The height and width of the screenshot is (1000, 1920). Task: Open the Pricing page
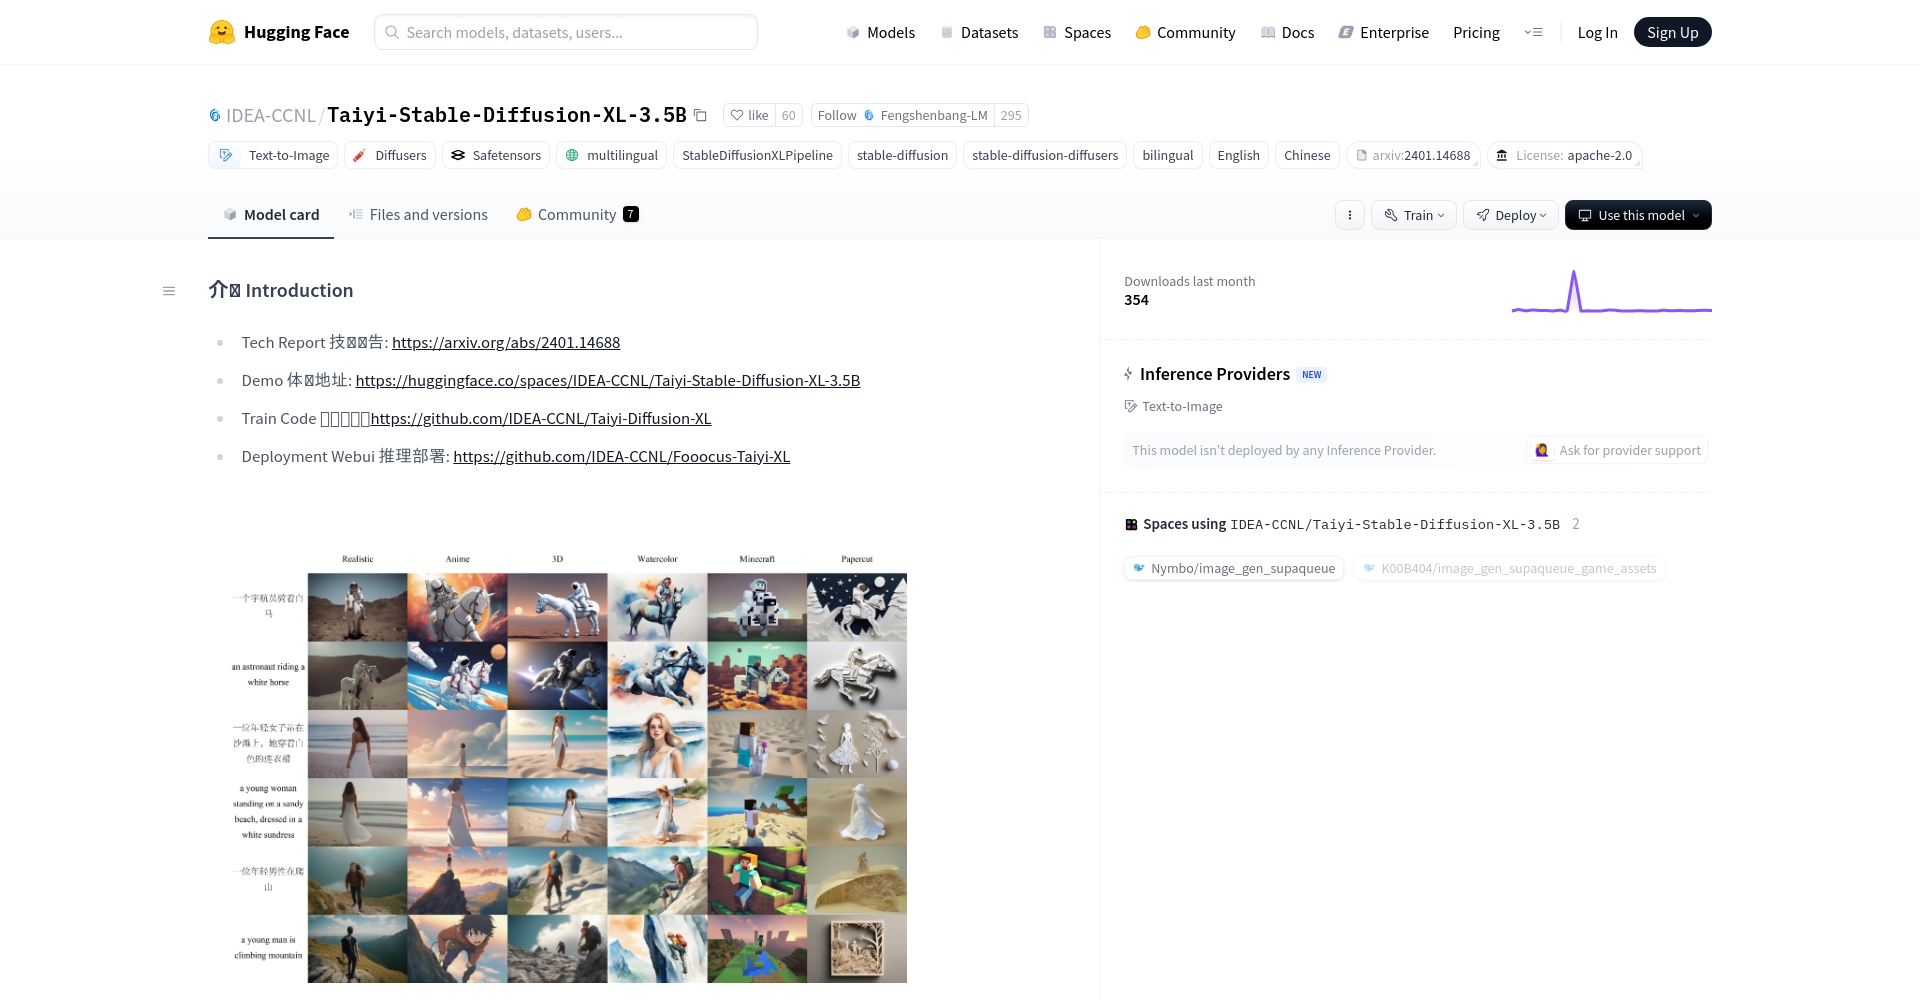1476,32
